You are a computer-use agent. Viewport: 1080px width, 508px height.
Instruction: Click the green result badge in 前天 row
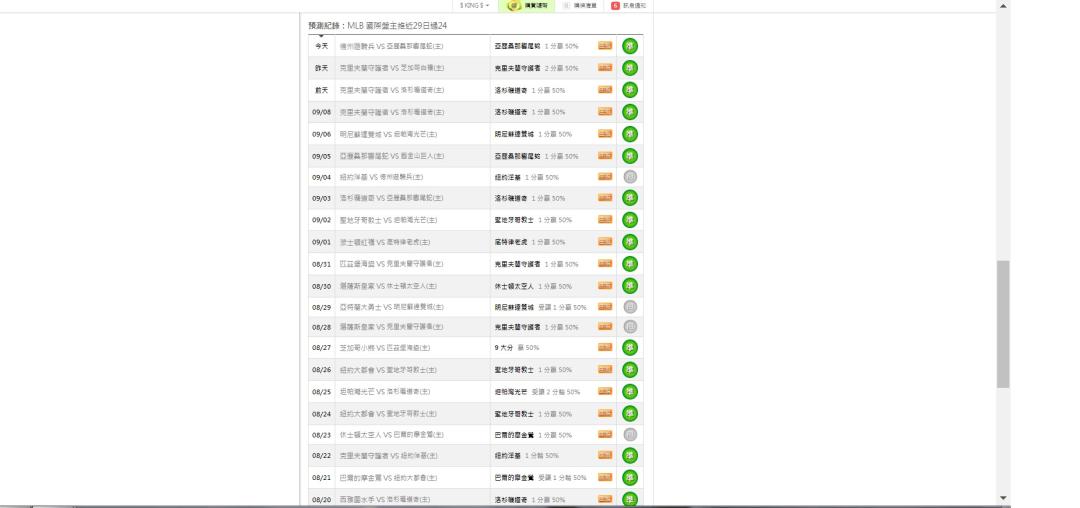[x=630, y=90]
